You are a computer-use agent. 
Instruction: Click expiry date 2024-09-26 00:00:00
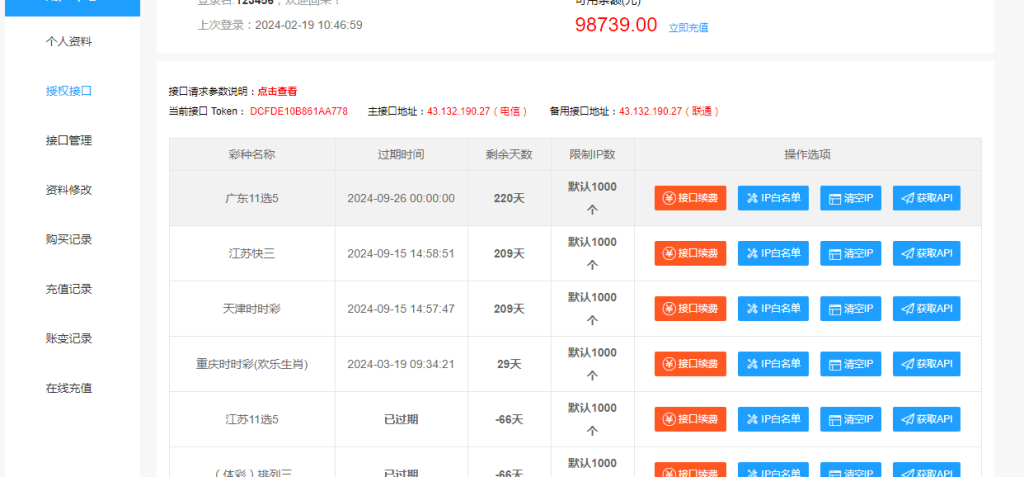401,198
